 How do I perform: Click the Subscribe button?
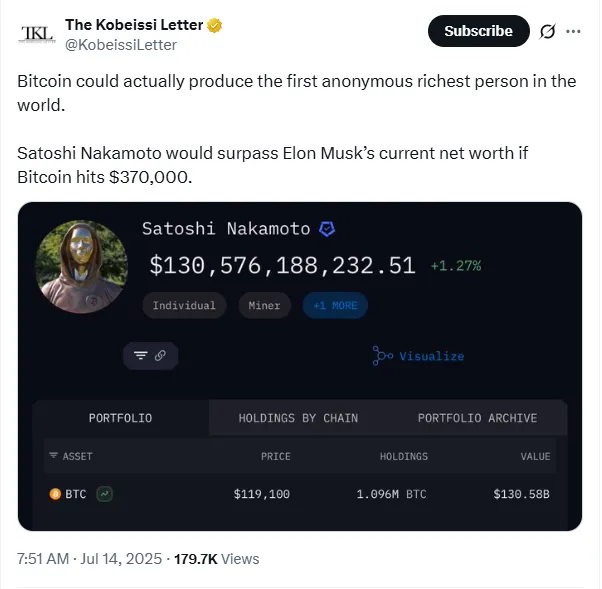(x=478, y=31)
